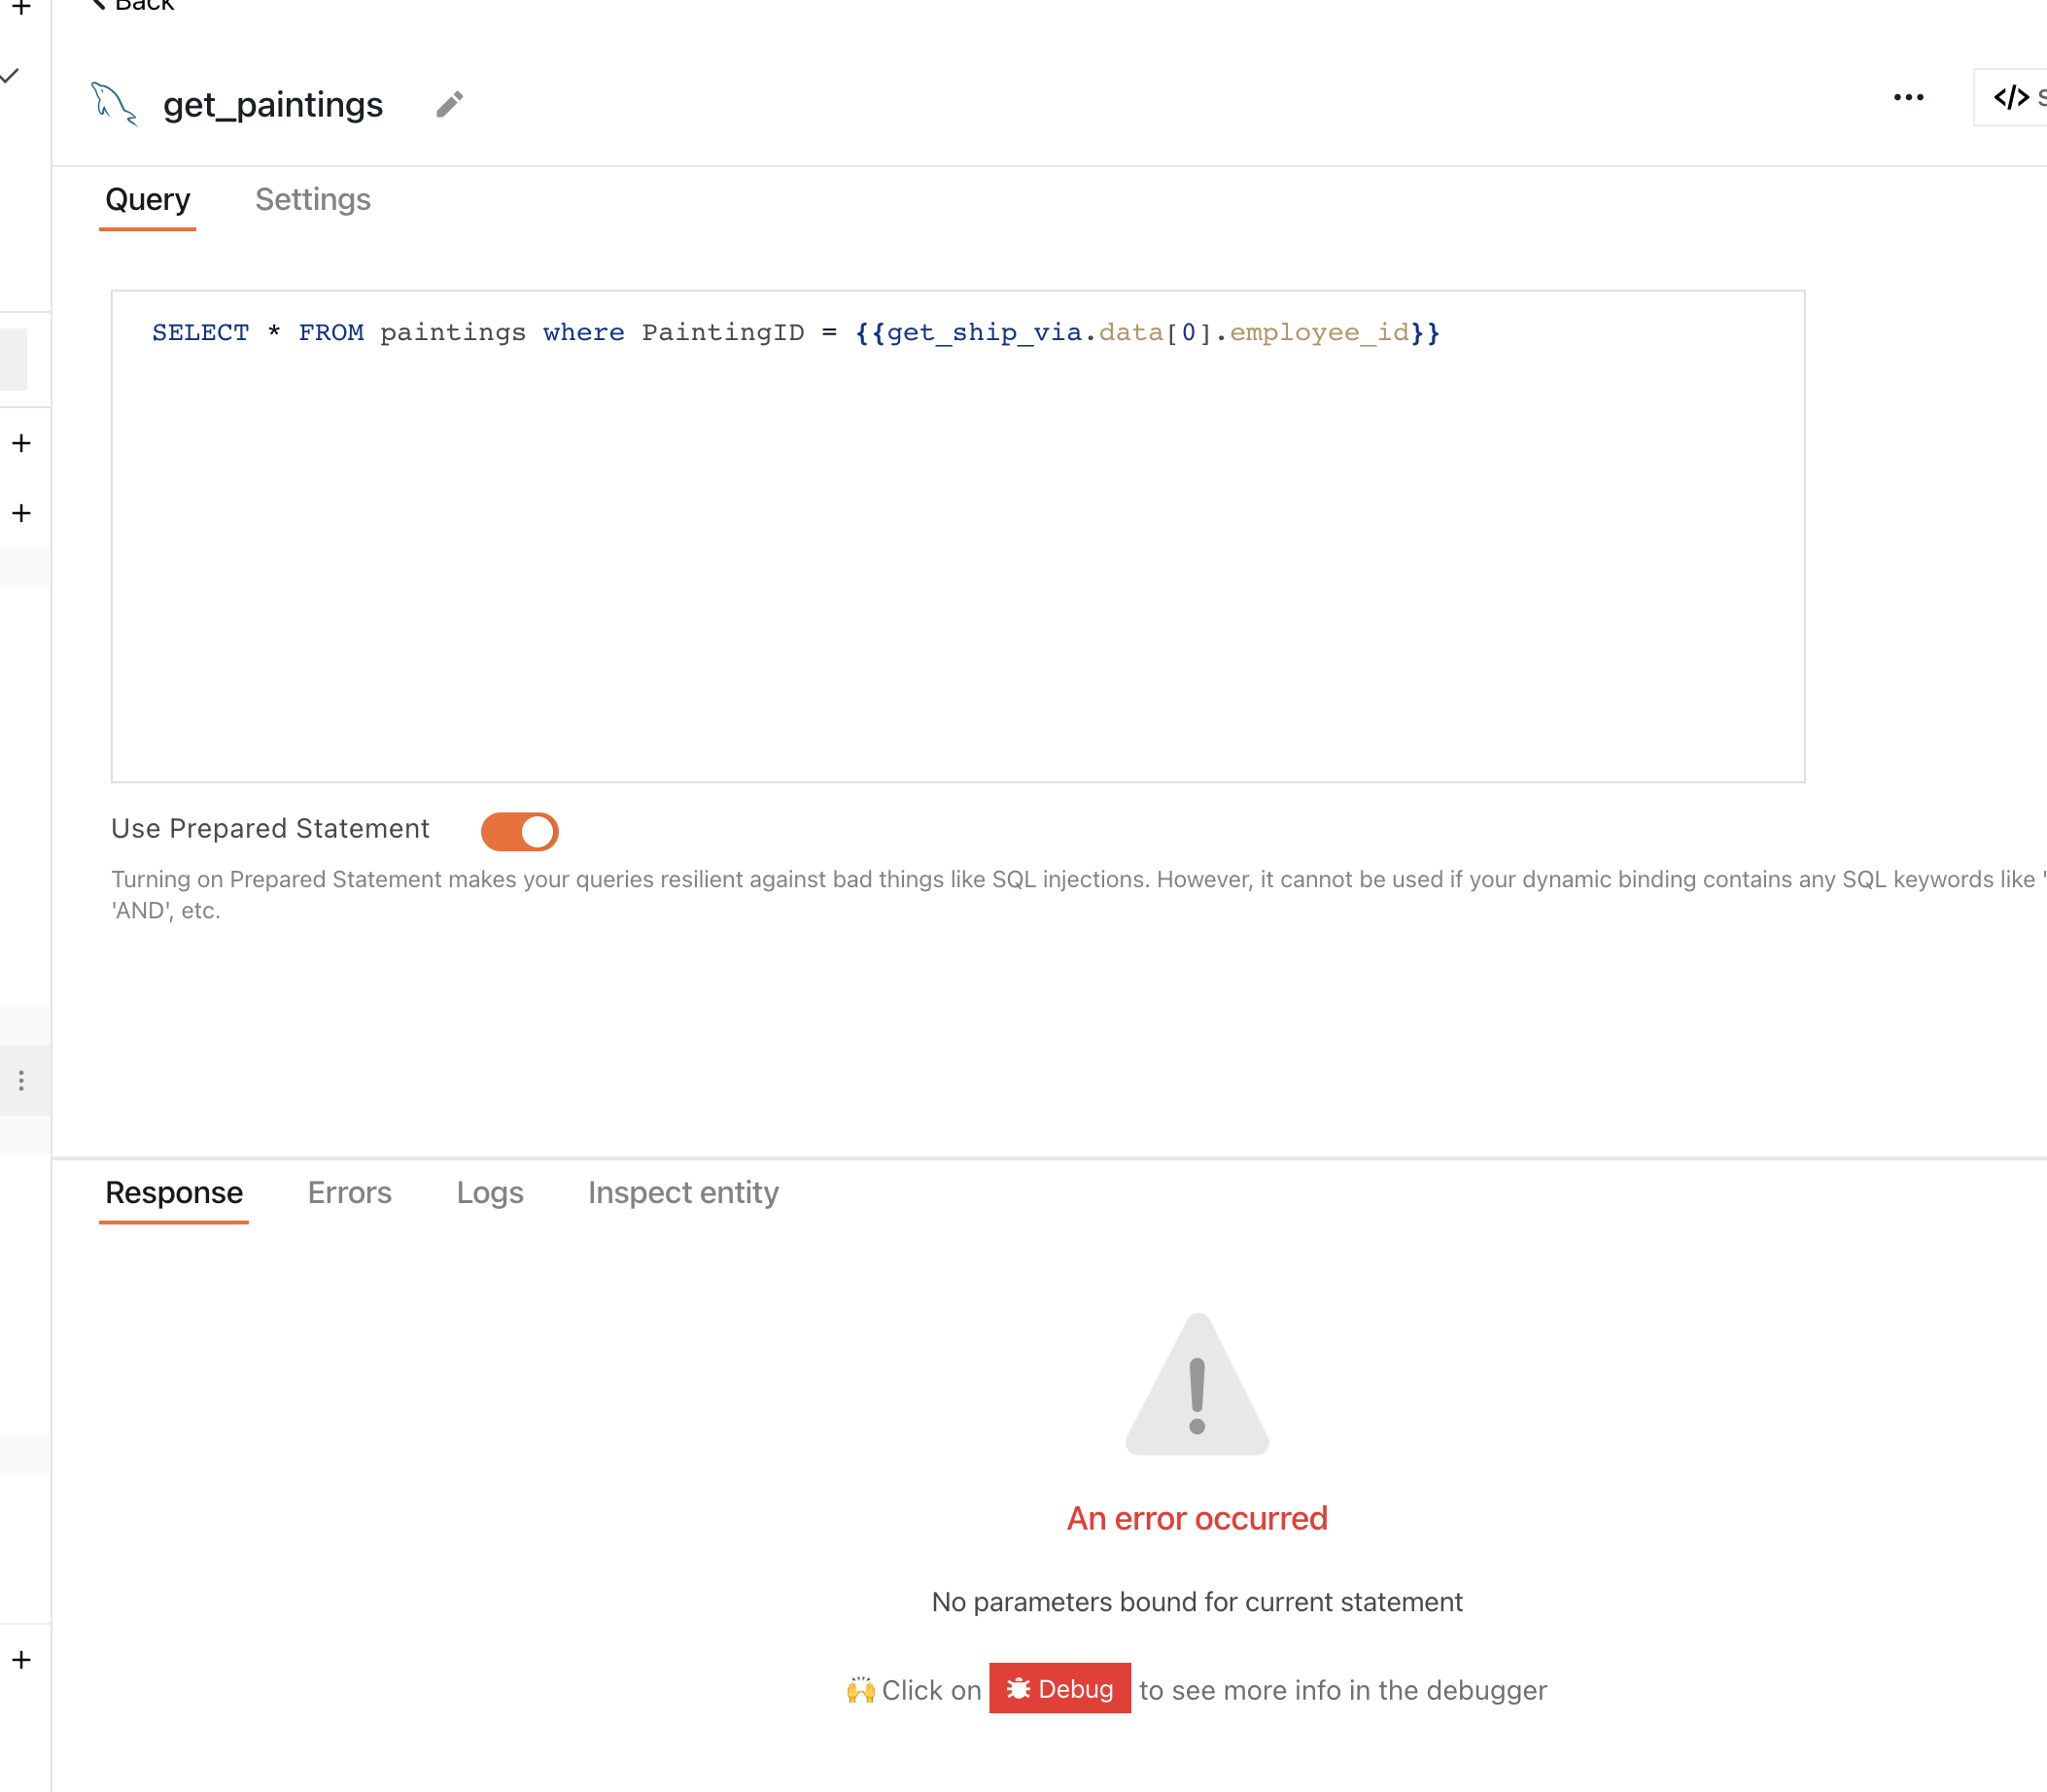
Task: Disable the Use Prepared Statement toggle
Action: [x=519, y=830]
